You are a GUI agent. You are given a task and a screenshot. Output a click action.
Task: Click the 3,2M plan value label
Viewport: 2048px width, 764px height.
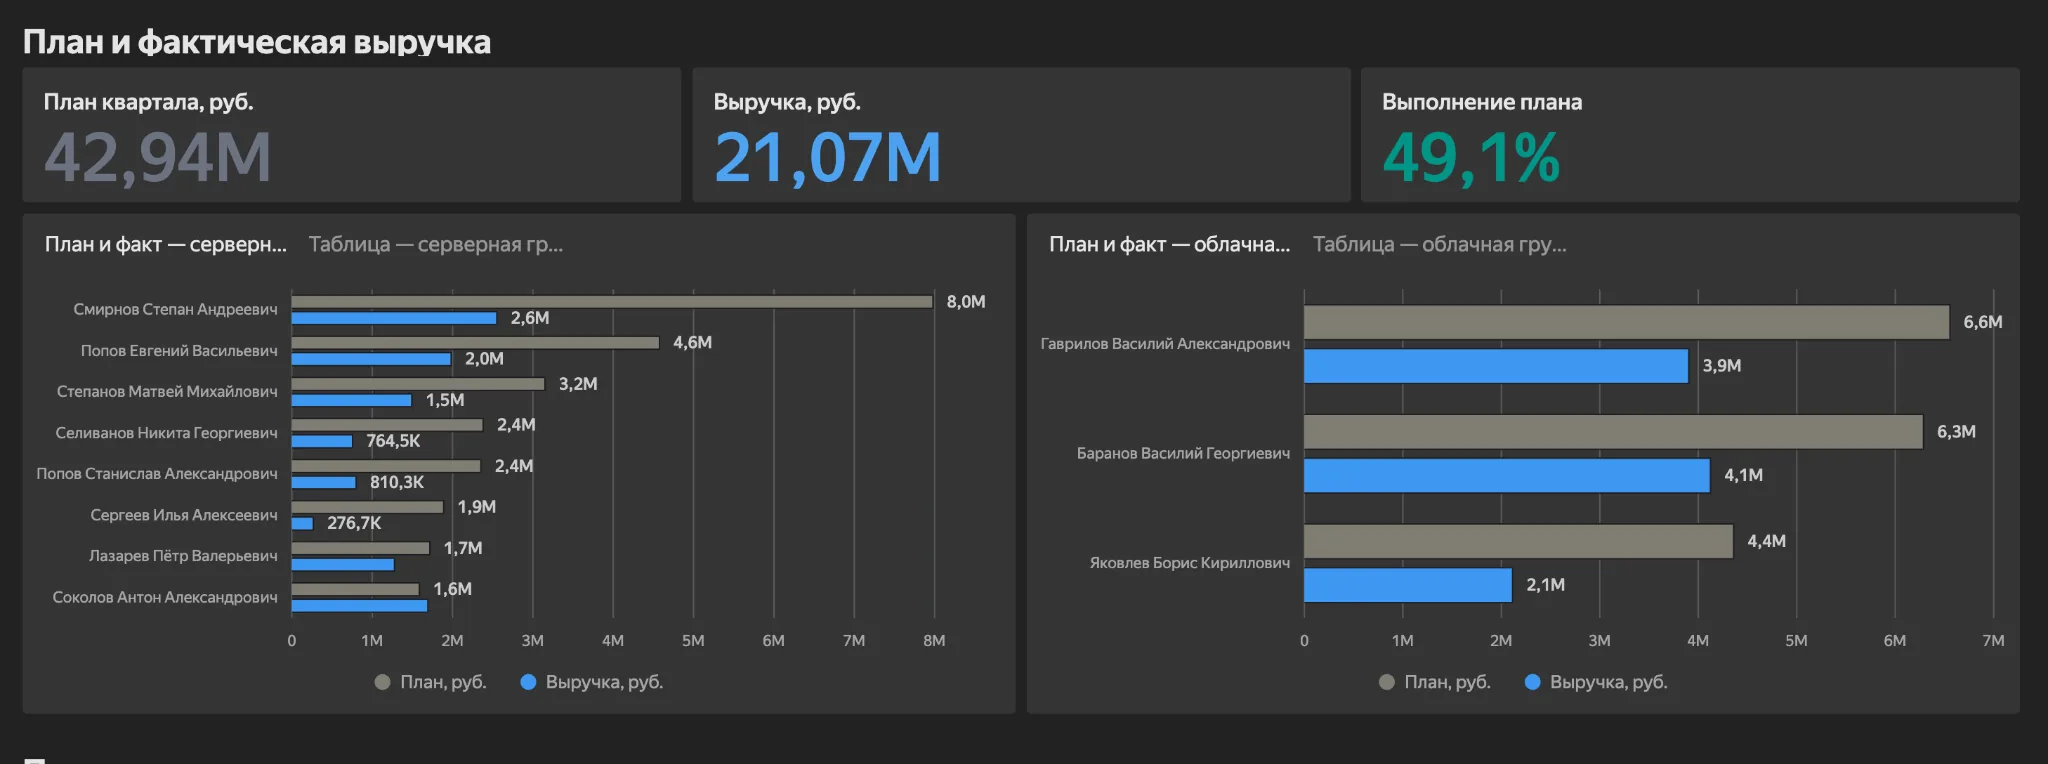click(578, 384)
